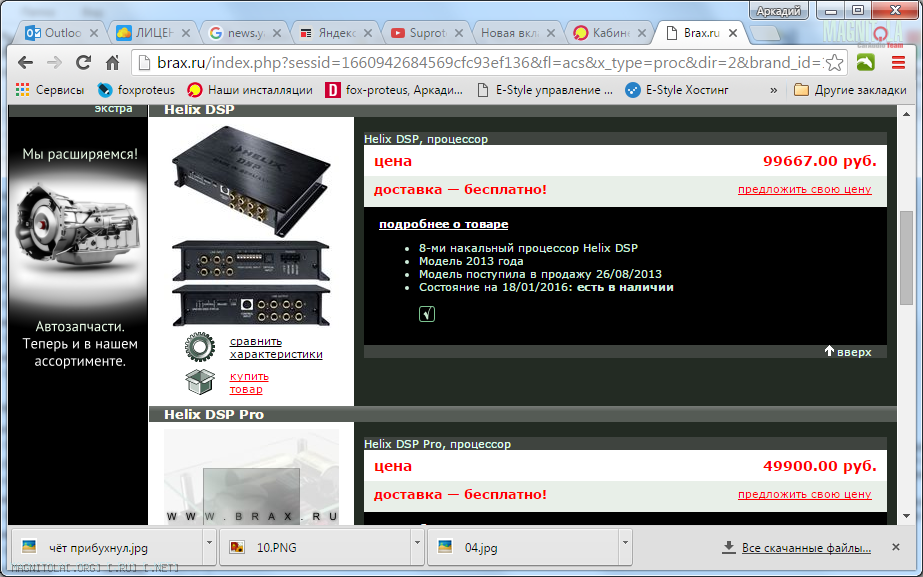923x577 pixels.
Task: Bookmark this page with the star icon
Action: point(835,62)
